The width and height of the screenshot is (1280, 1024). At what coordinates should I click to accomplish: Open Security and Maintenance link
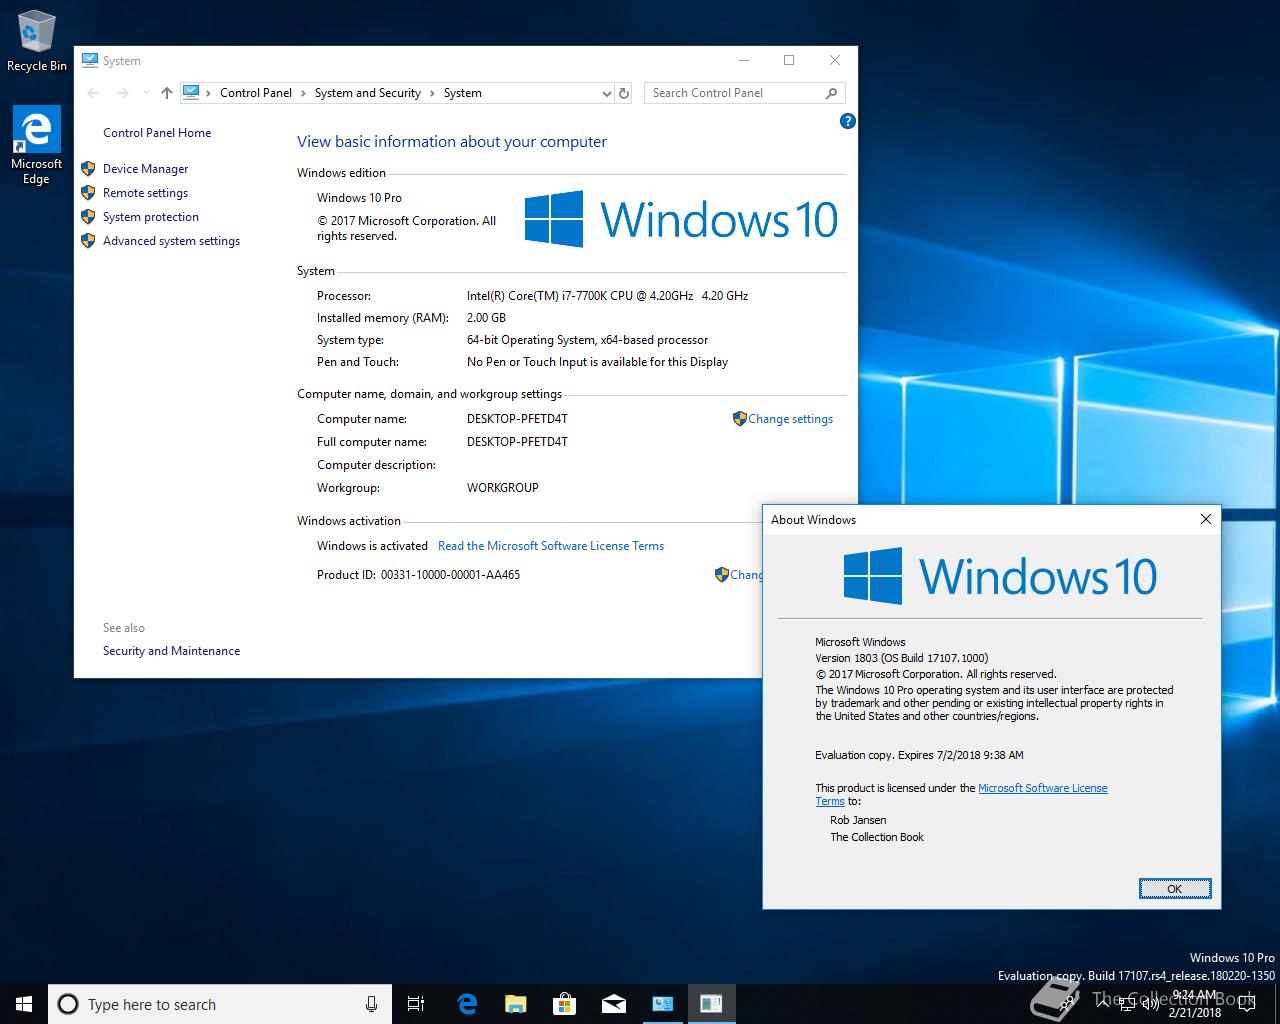click(171, 651)
